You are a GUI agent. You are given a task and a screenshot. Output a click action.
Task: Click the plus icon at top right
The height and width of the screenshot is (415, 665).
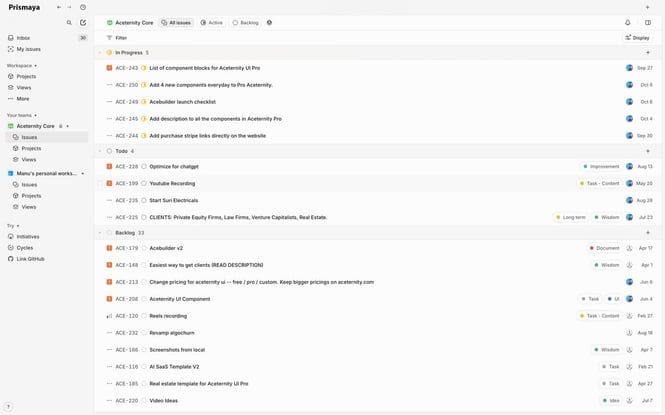[x=648, y=7]
